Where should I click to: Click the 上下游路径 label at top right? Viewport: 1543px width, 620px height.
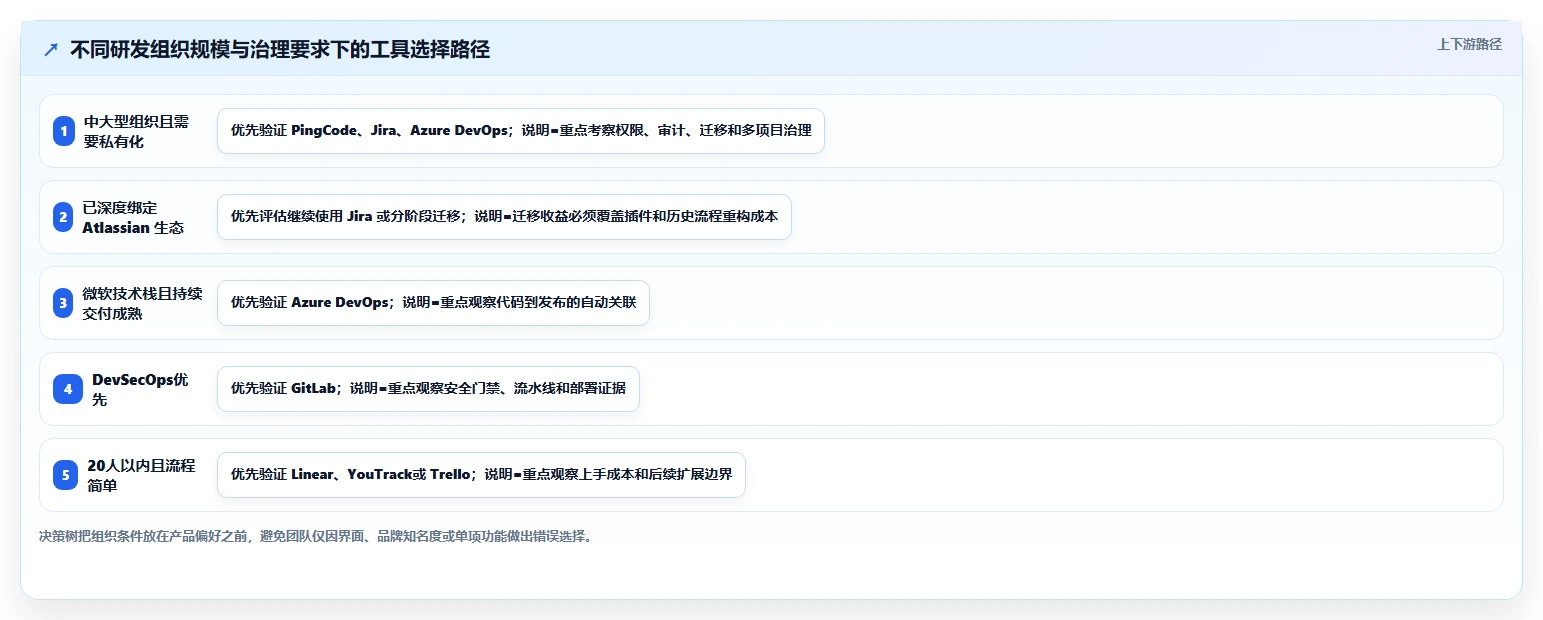1469,44
